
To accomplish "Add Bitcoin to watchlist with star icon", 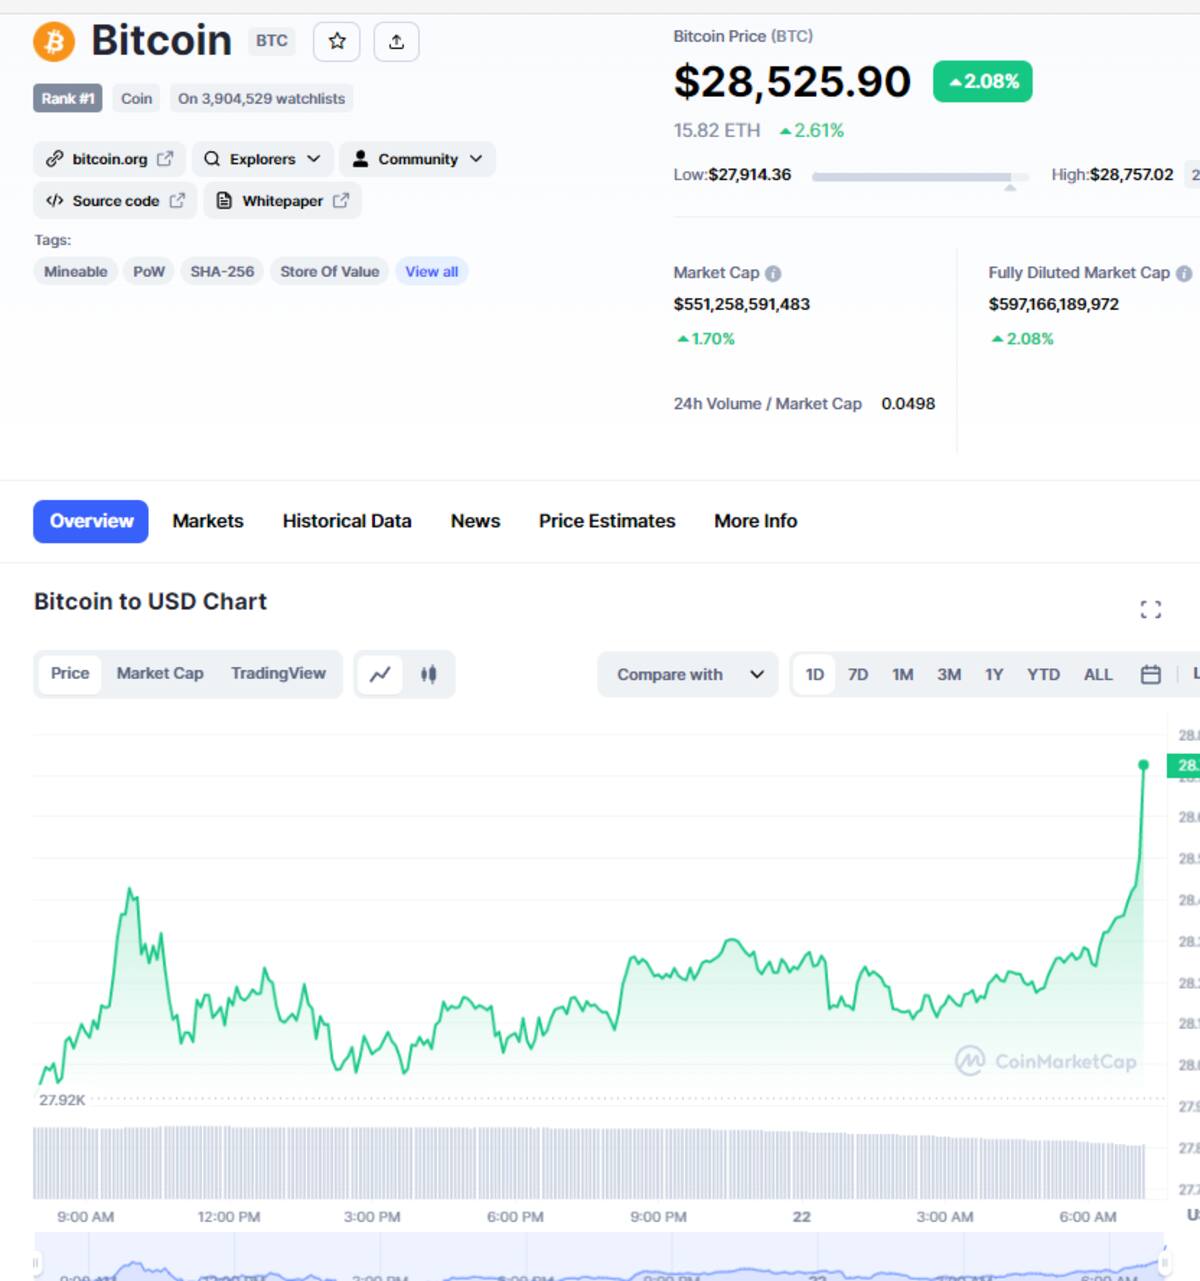I will pos(337,41).
